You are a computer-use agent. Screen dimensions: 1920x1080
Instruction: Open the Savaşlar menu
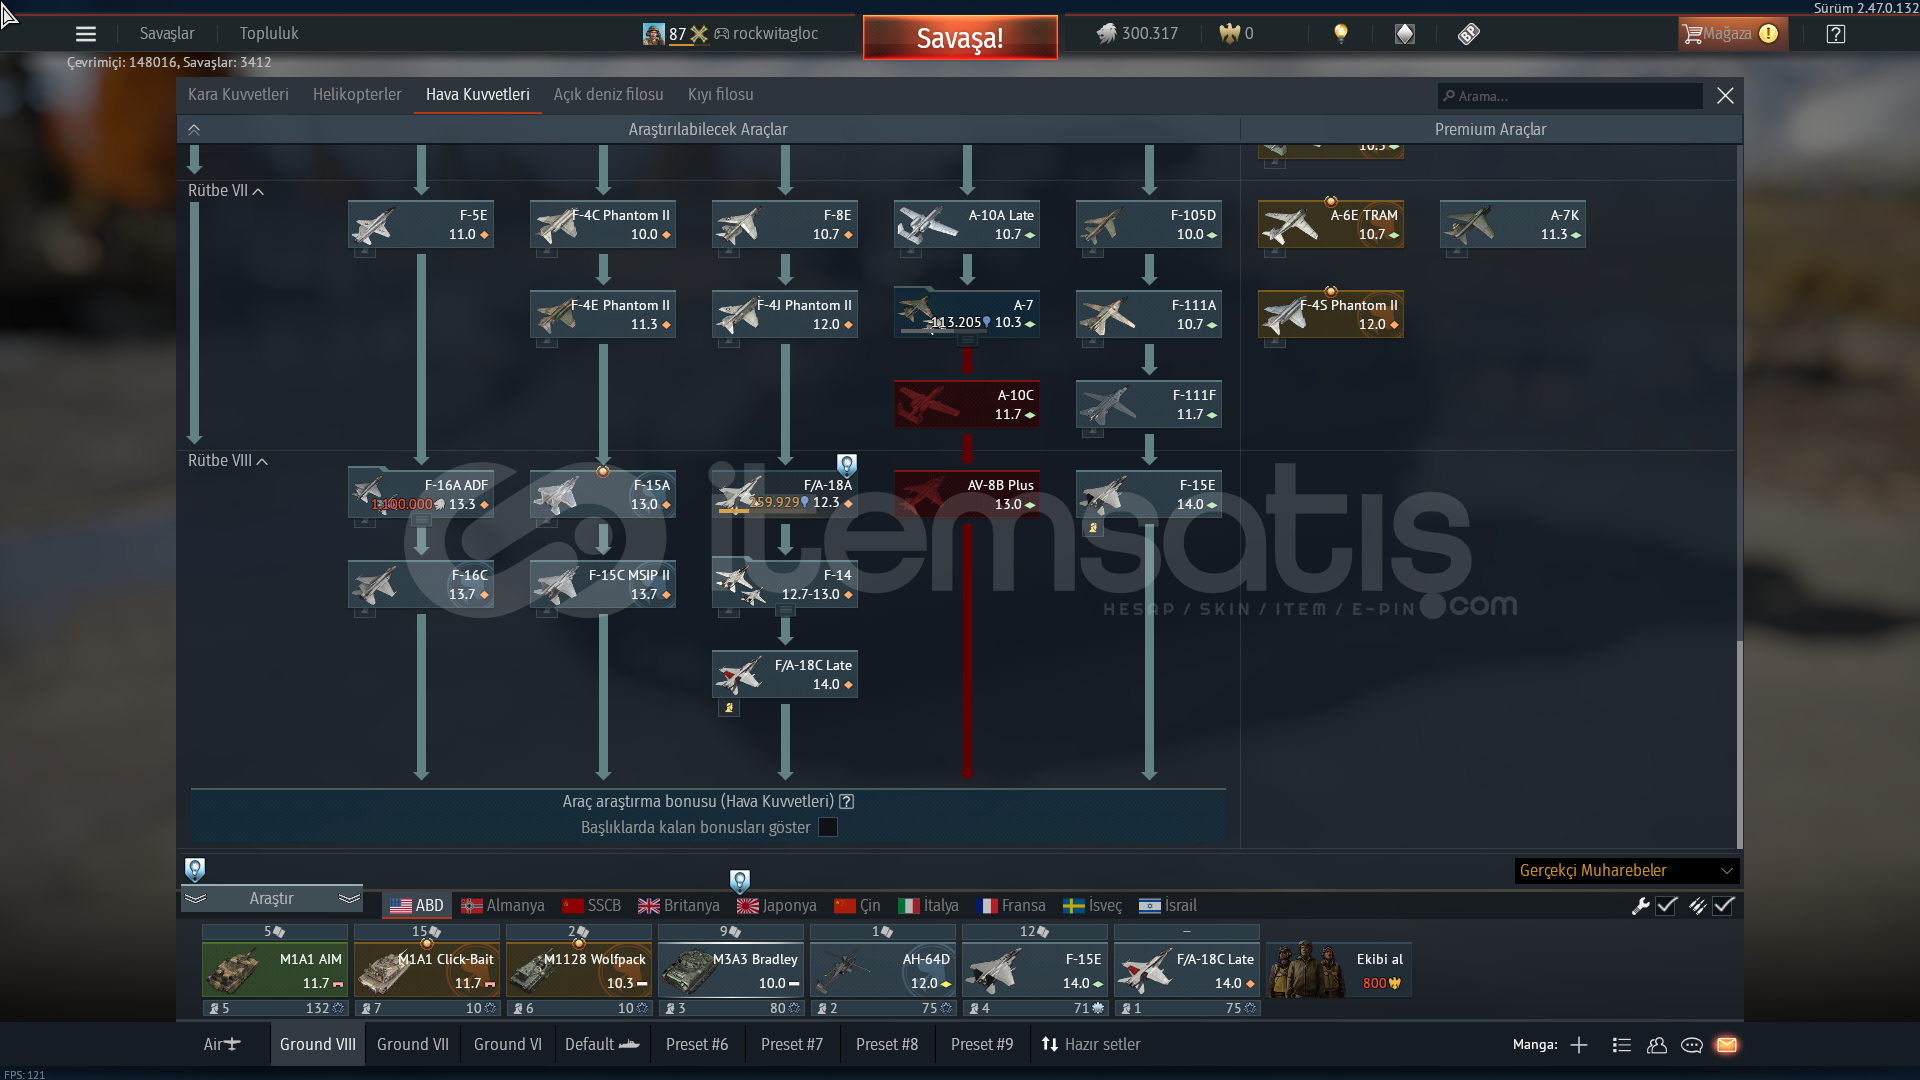[x=167, y=34]
